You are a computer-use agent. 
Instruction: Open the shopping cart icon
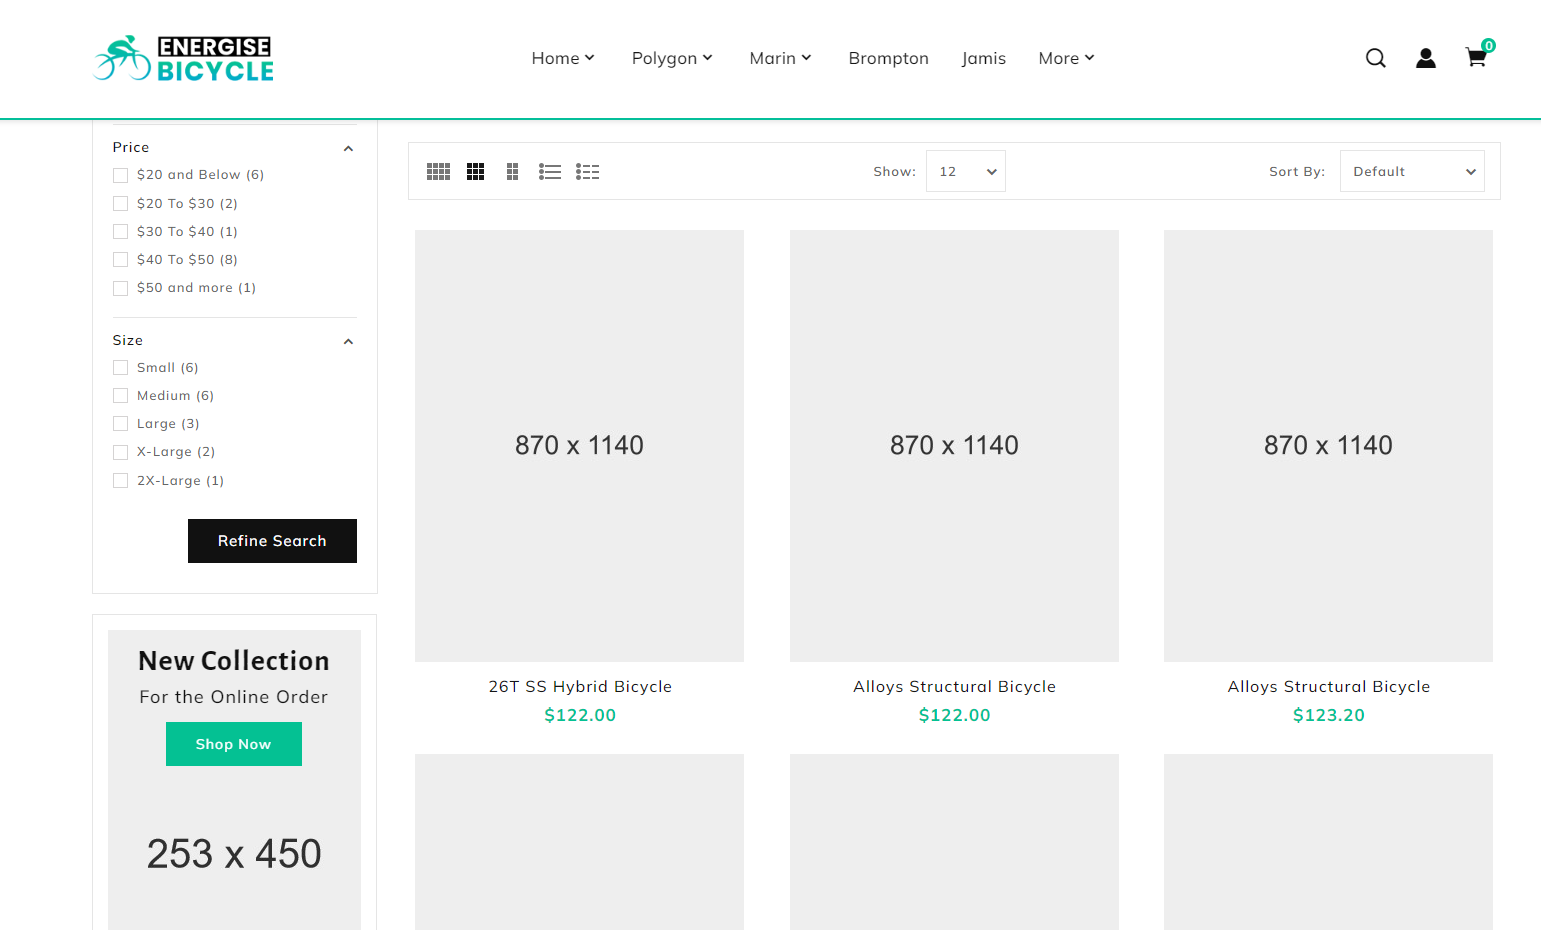click(1475, 58)
